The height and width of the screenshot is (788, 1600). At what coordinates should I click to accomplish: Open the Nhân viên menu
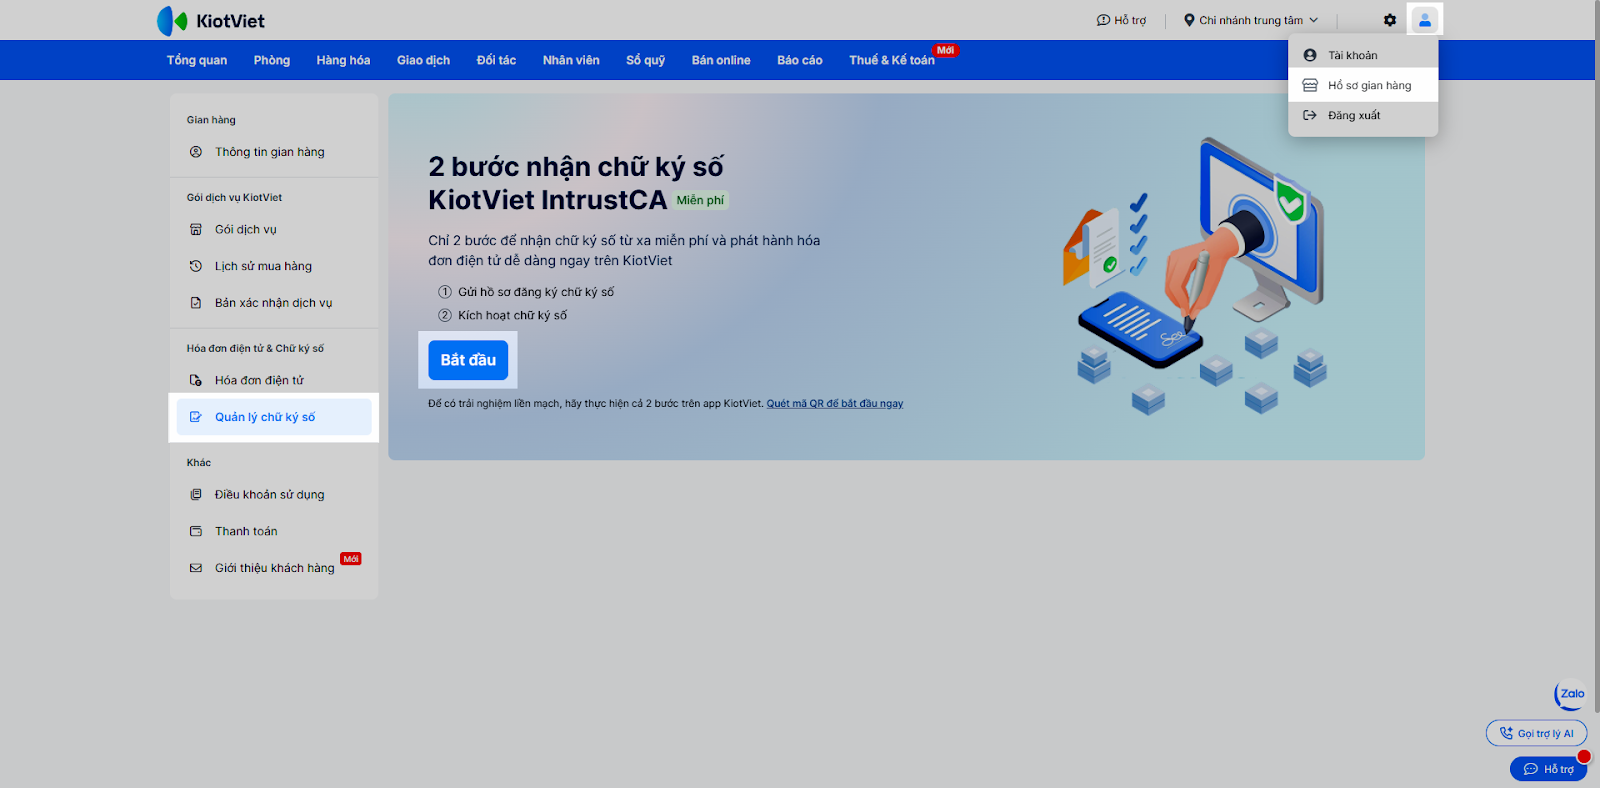pos(571,60)
